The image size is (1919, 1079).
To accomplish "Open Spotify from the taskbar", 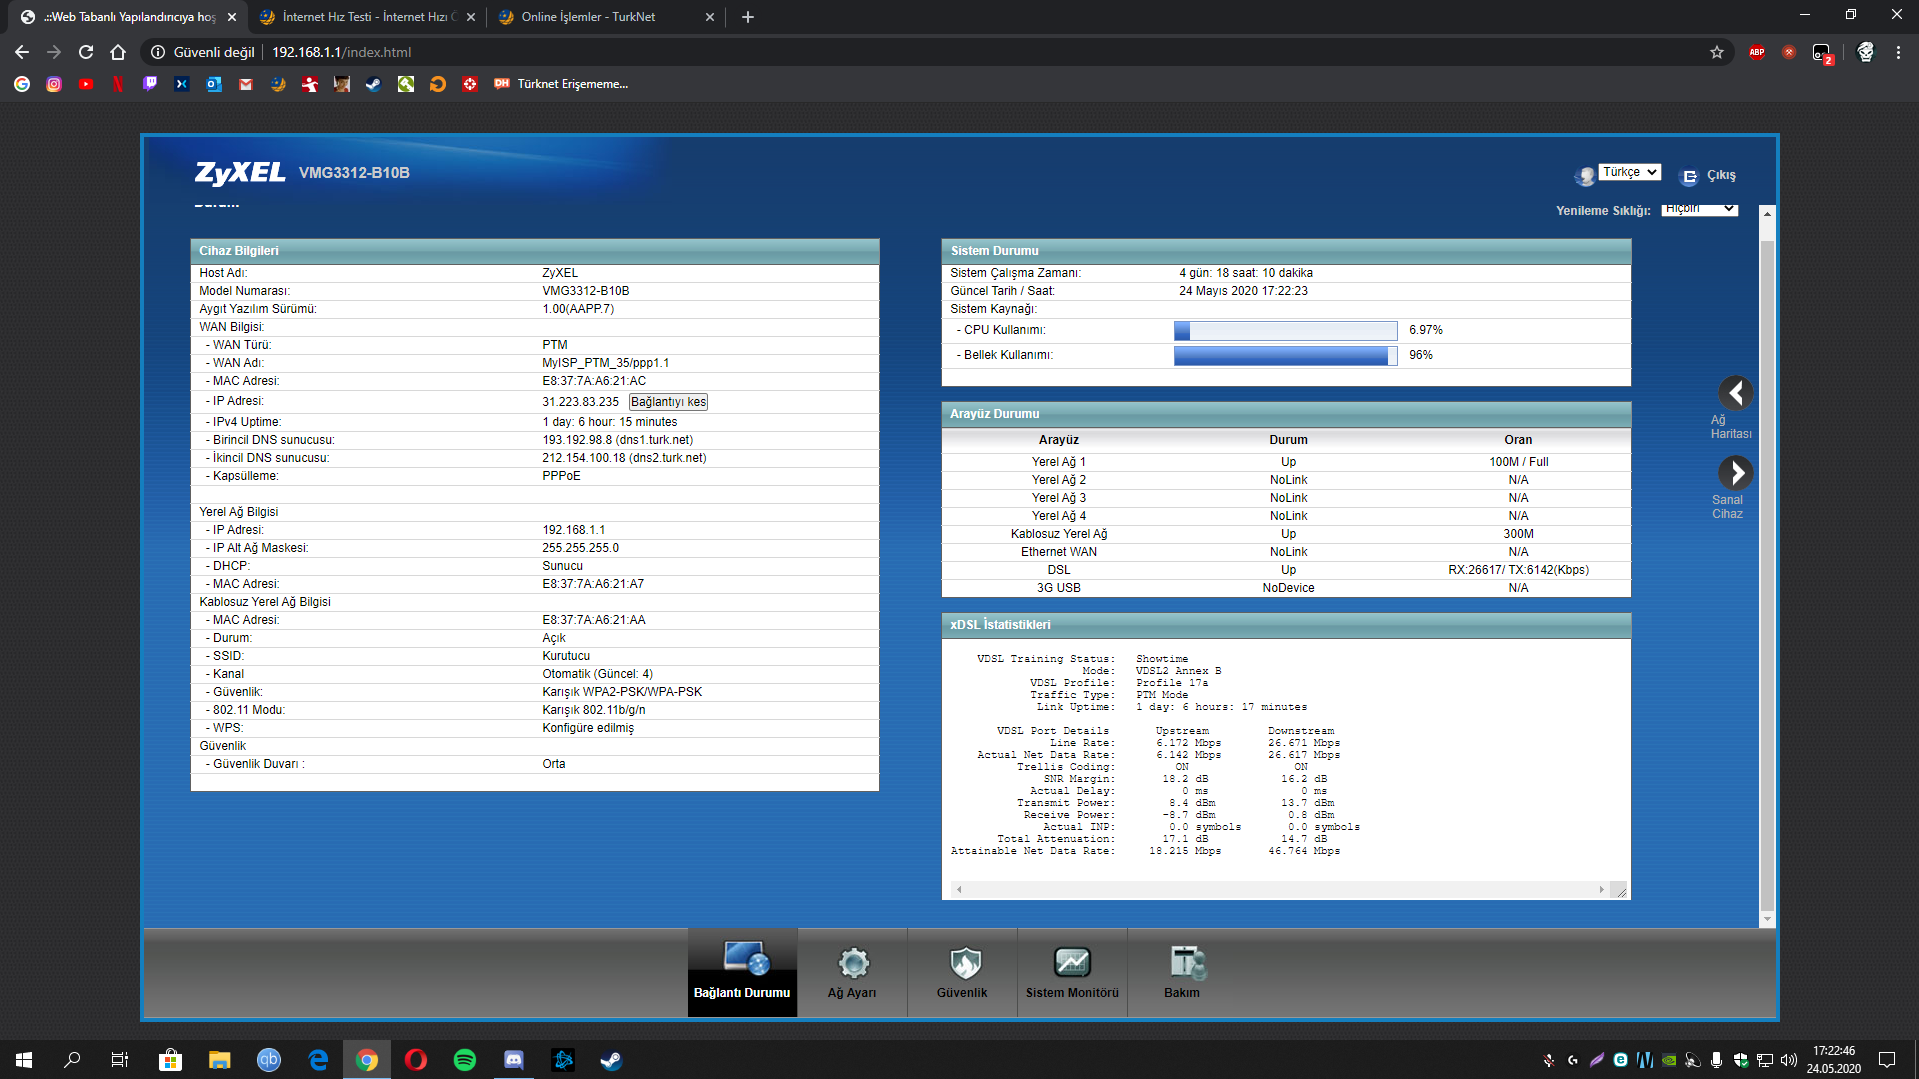I will 465,1060.
